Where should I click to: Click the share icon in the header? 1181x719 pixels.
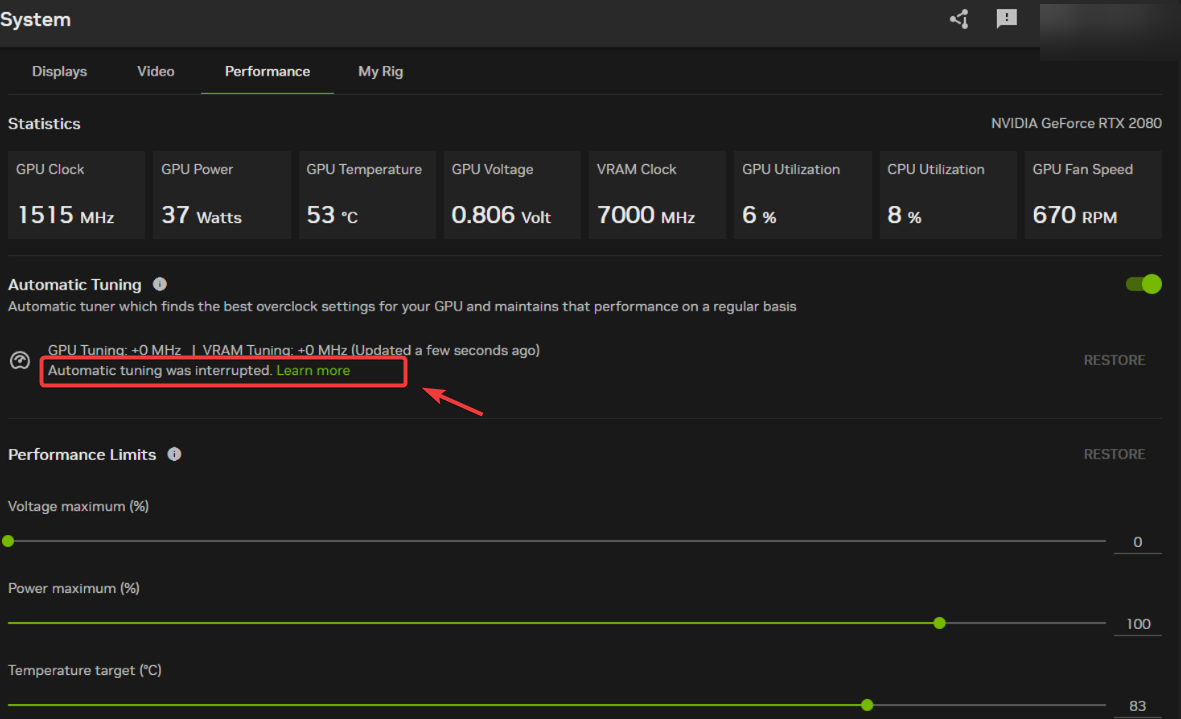click(959, 19)
